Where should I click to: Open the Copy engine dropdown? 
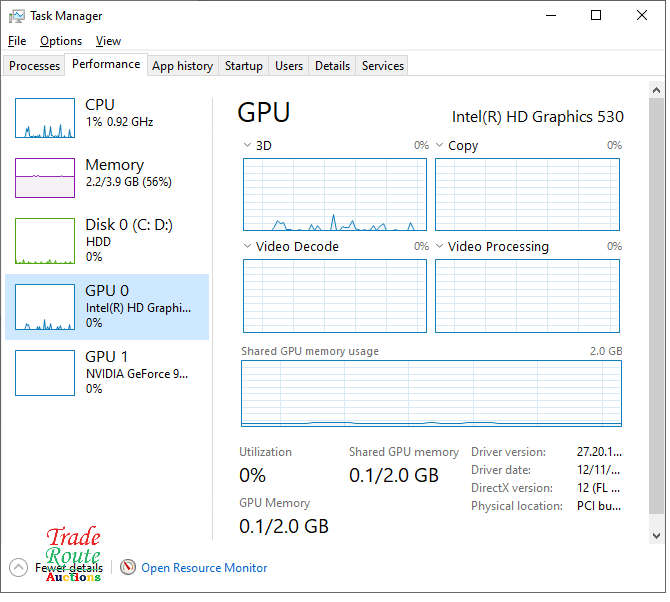(440, 146)
